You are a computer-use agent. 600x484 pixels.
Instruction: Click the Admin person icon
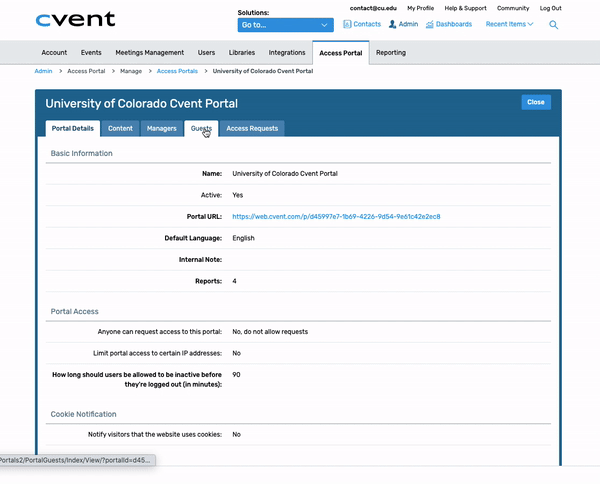point(392,24)
